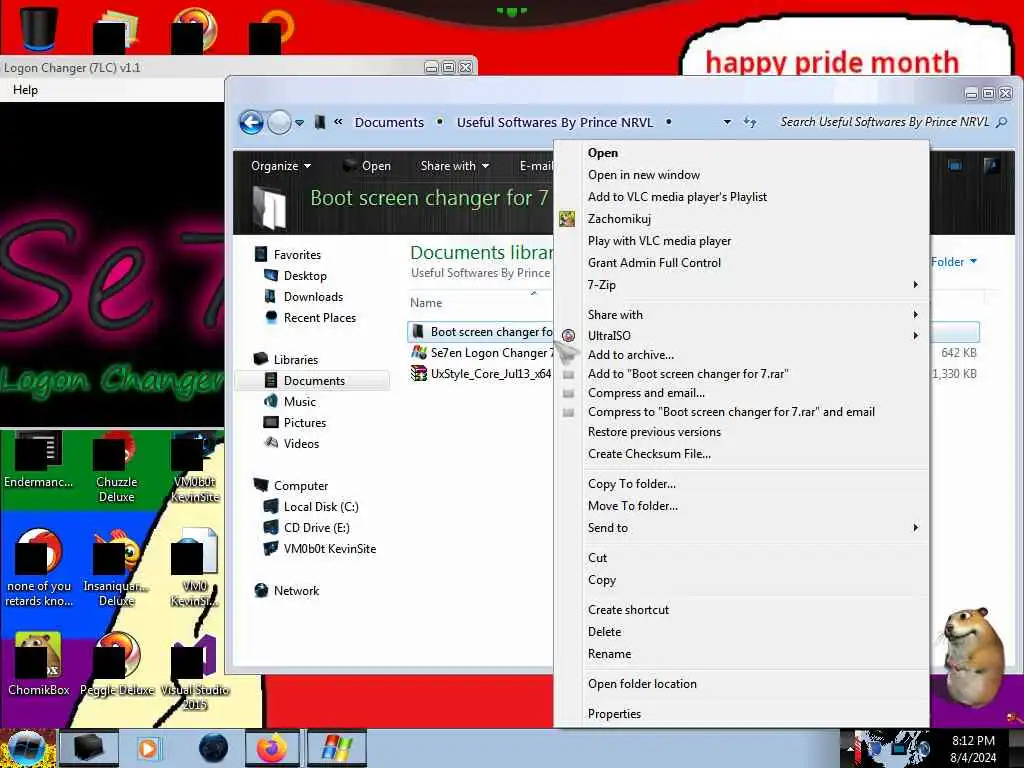
Task: Click the Search Useful Softwares field
Action: click(x=884, y=122)
